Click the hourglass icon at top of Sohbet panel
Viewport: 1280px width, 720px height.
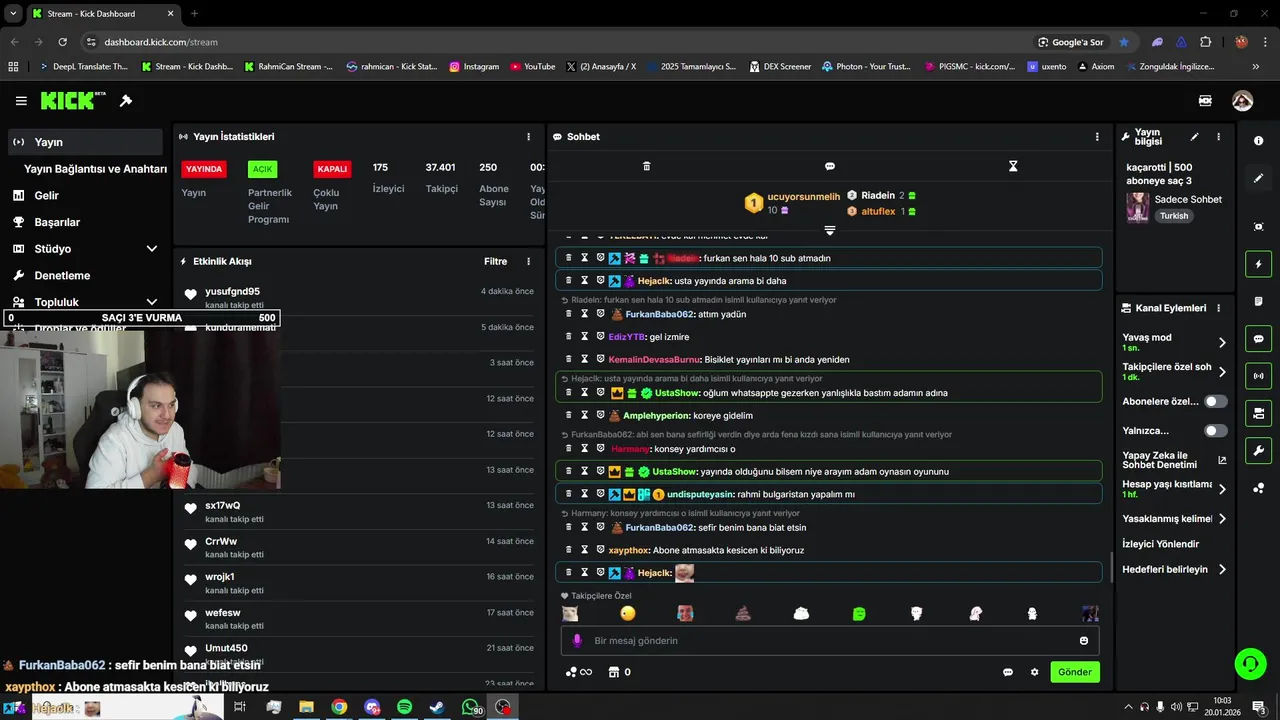[1013, 166]
